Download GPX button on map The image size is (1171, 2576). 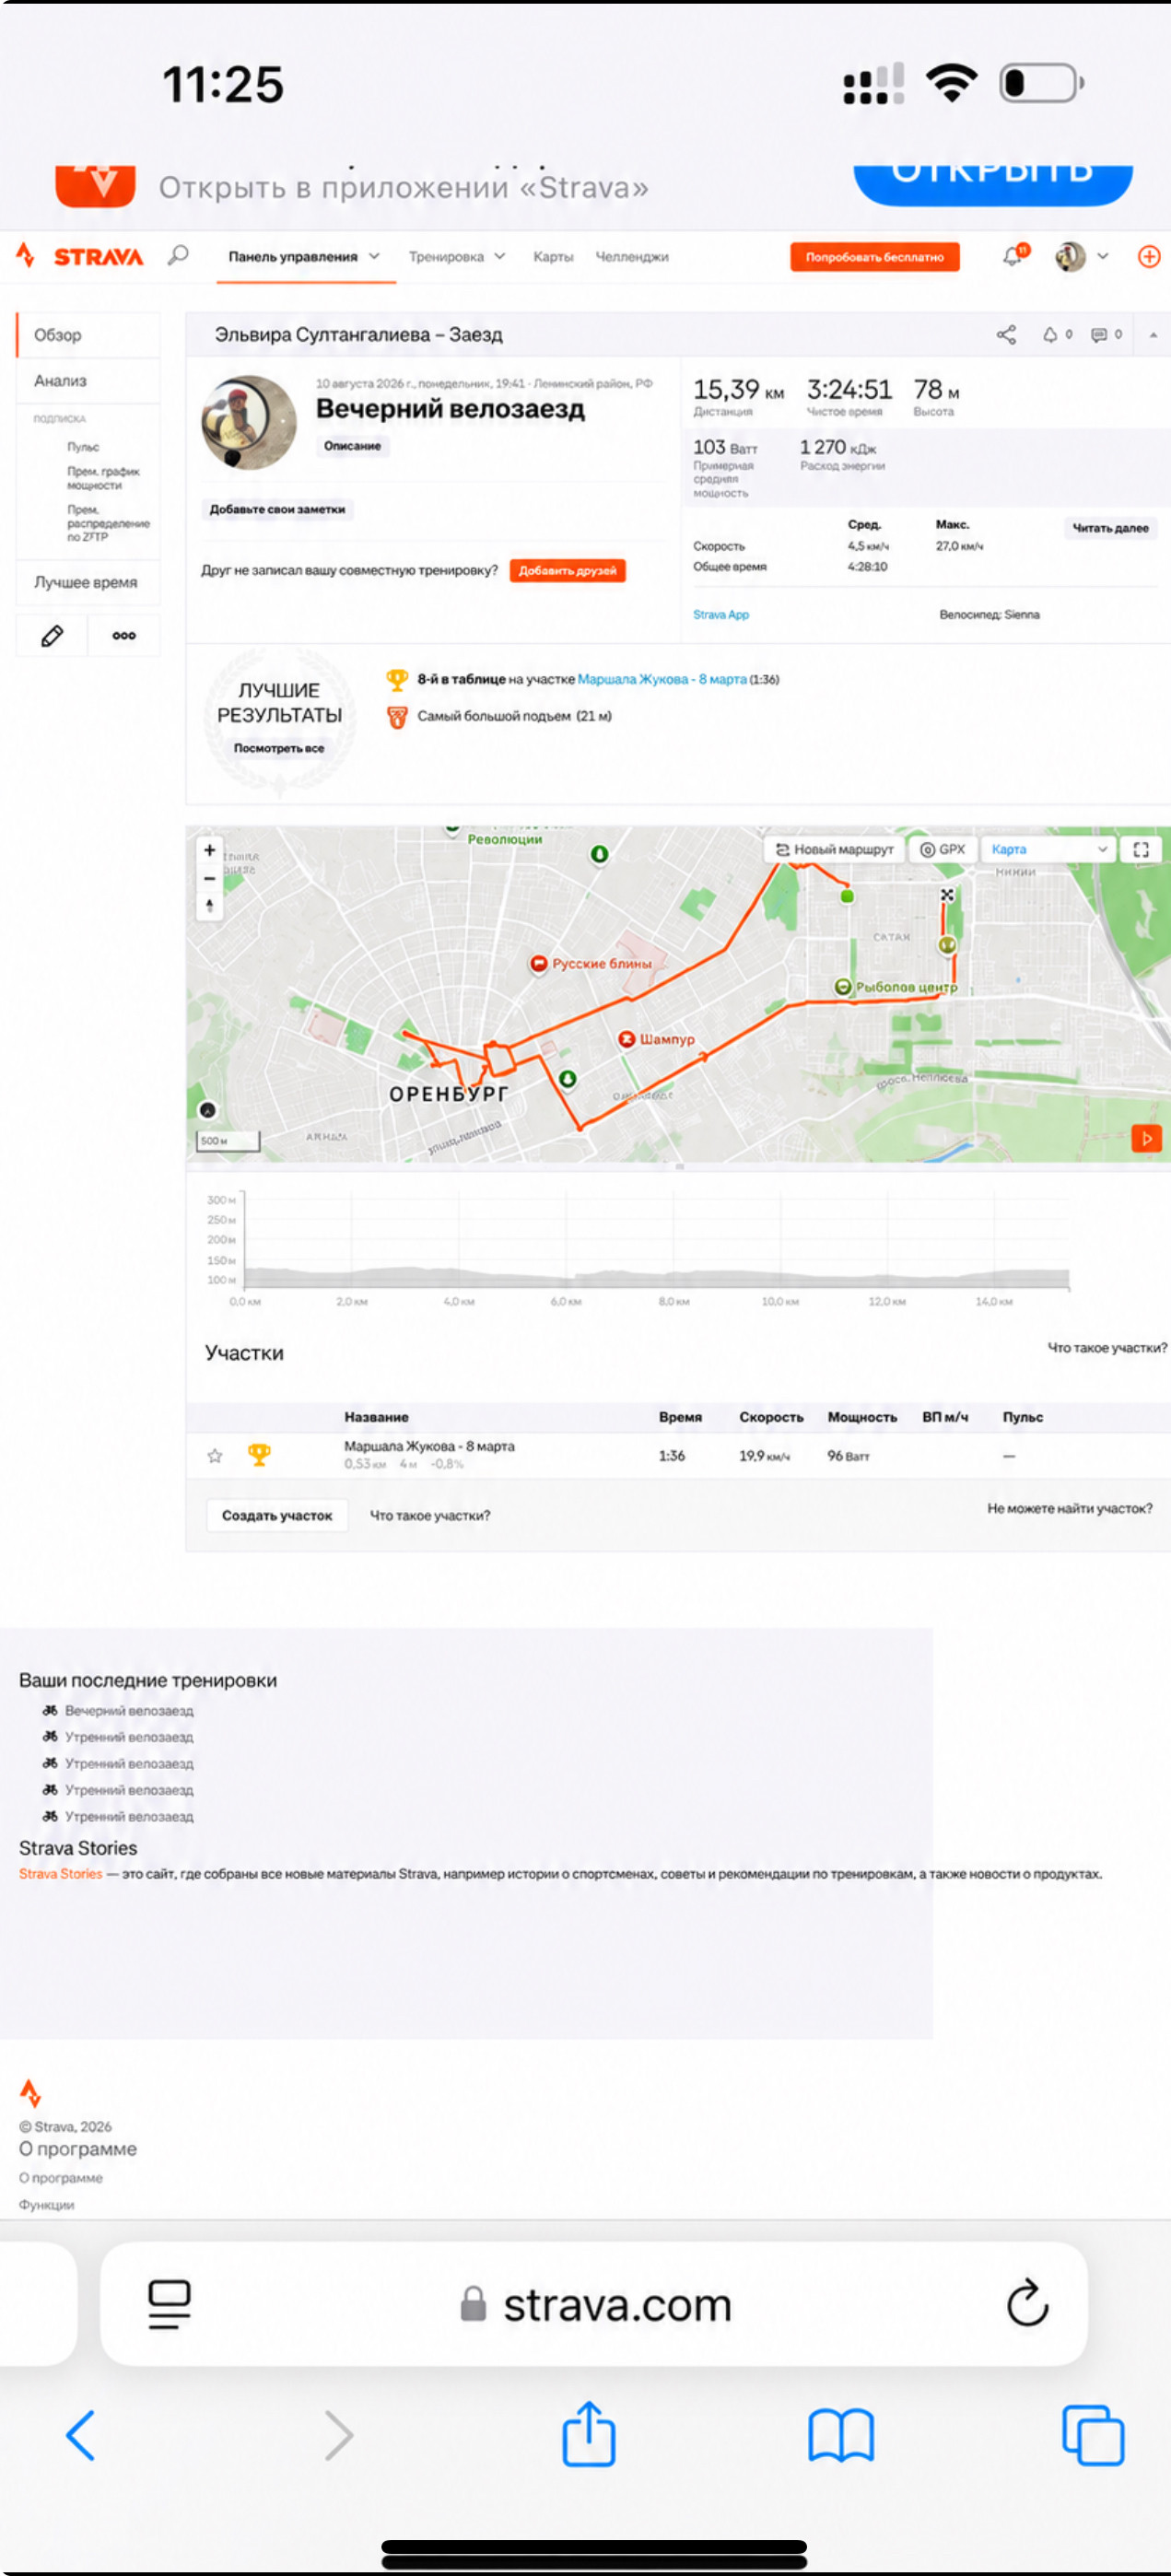(x=942, y=849)
